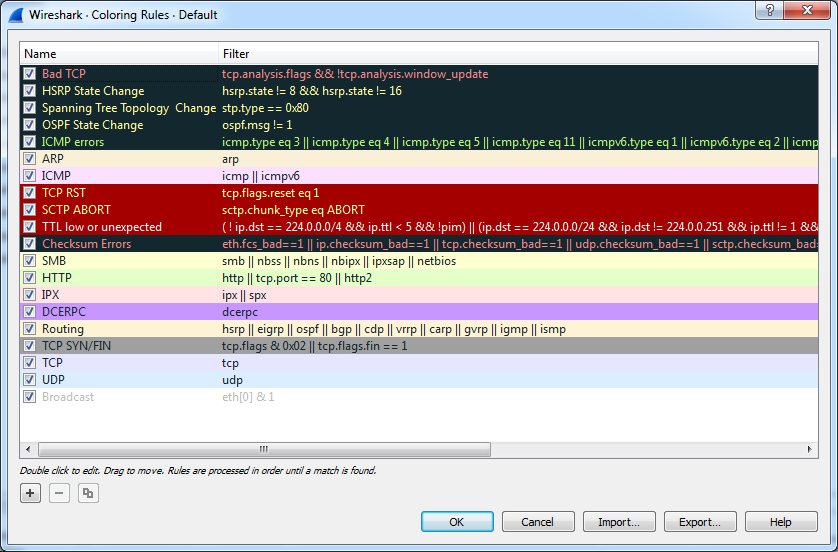Toggle the SCTP ABORT checkbox
Image resolution: width=838 pixels, height=552 pixels.
tap(30, 210)
